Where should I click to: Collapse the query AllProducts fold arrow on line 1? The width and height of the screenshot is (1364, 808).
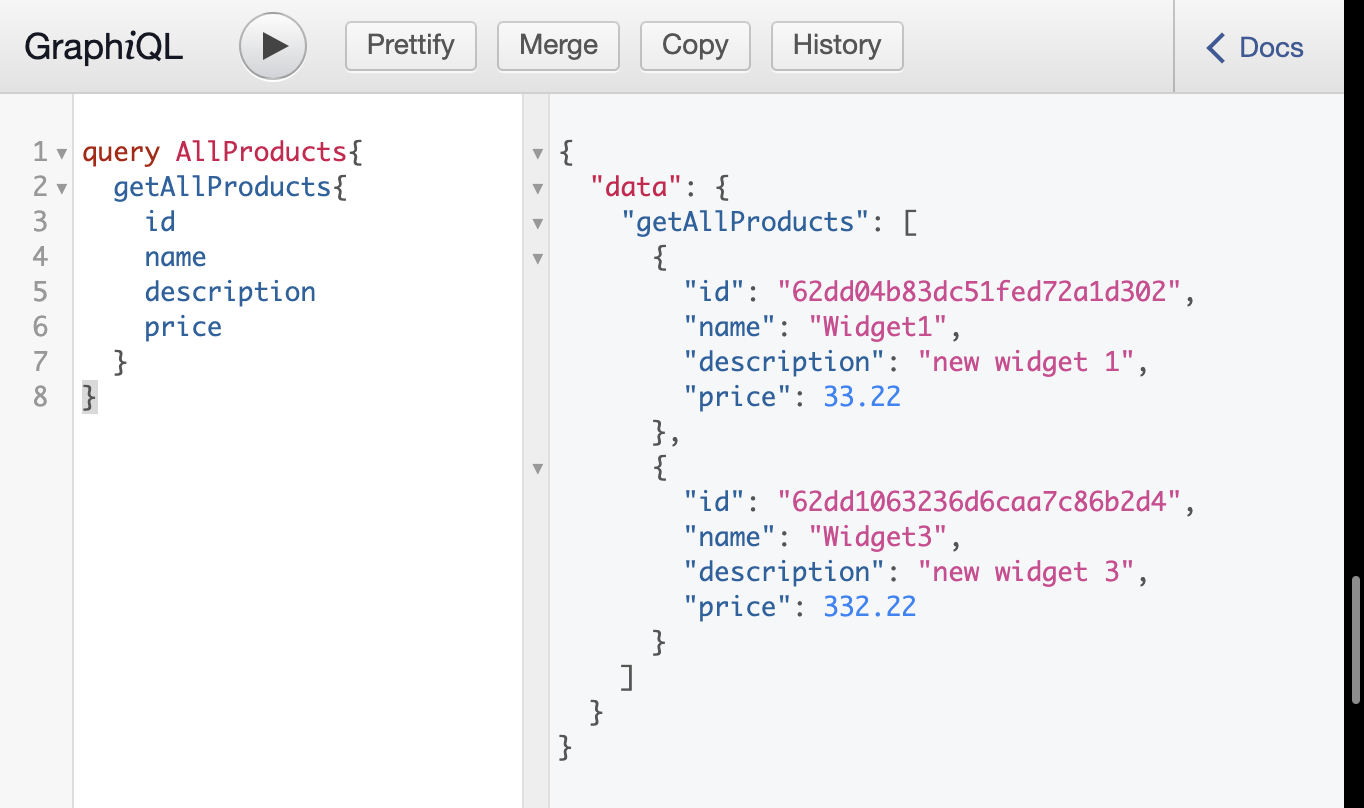click(x=62, y=154)
